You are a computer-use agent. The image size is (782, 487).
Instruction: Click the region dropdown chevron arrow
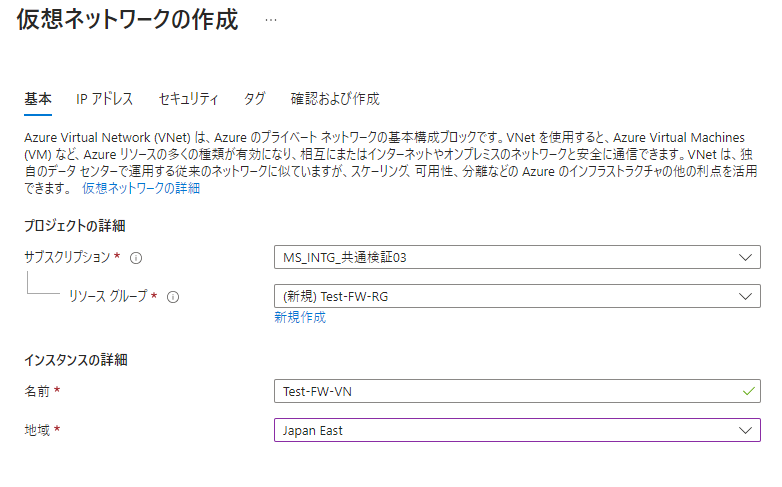[x=744, y=430]
